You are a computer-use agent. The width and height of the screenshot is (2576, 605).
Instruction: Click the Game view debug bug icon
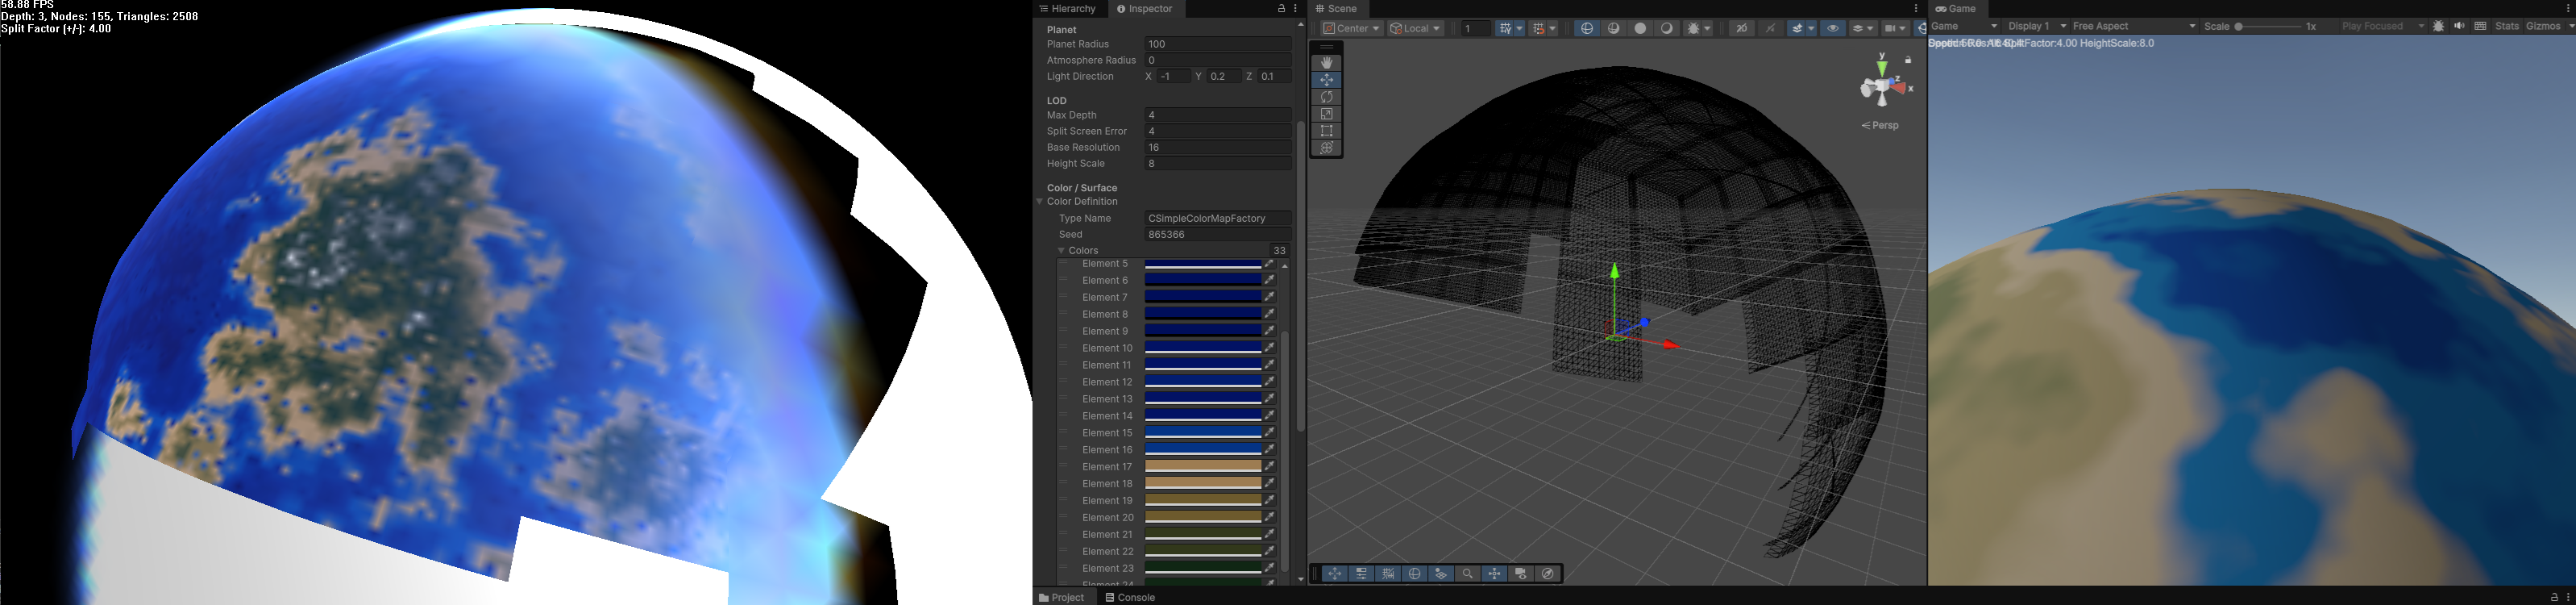(2438, 26)
